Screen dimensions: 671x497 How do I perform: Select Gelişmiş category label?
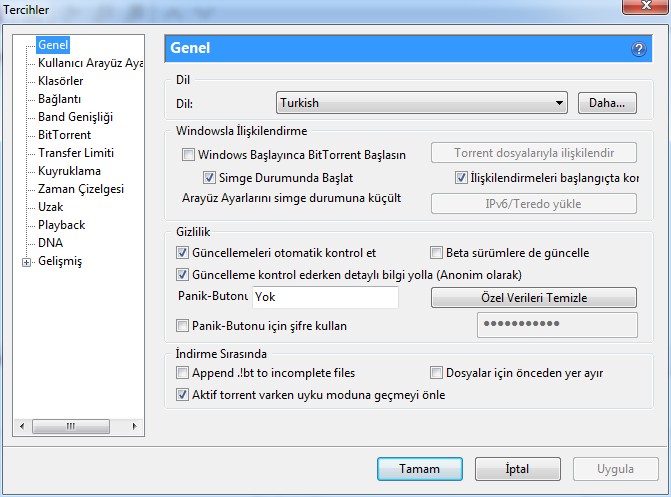pyautogui.click(x=60, y=261)
